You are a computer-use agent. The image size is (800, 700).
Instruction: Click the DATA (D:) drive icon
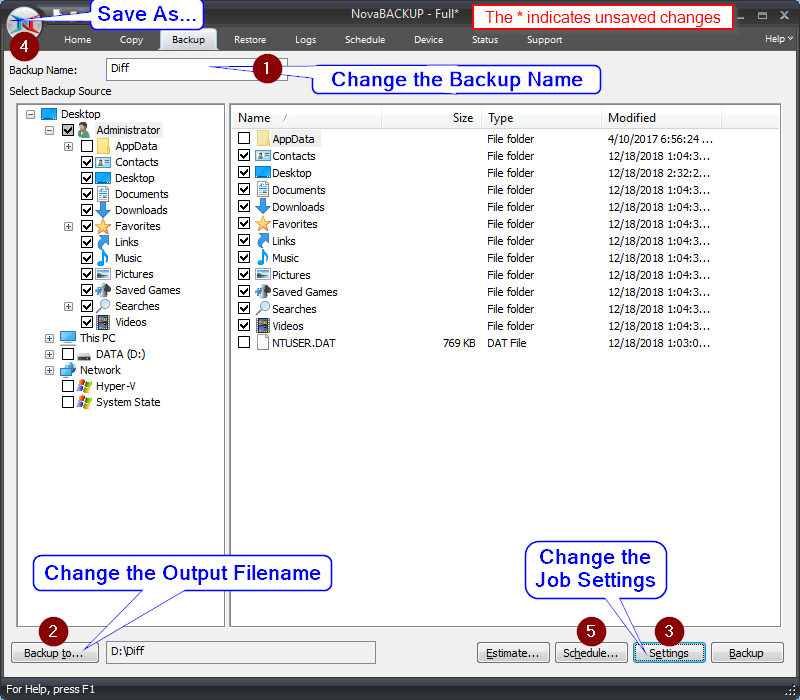click(84, 355)
